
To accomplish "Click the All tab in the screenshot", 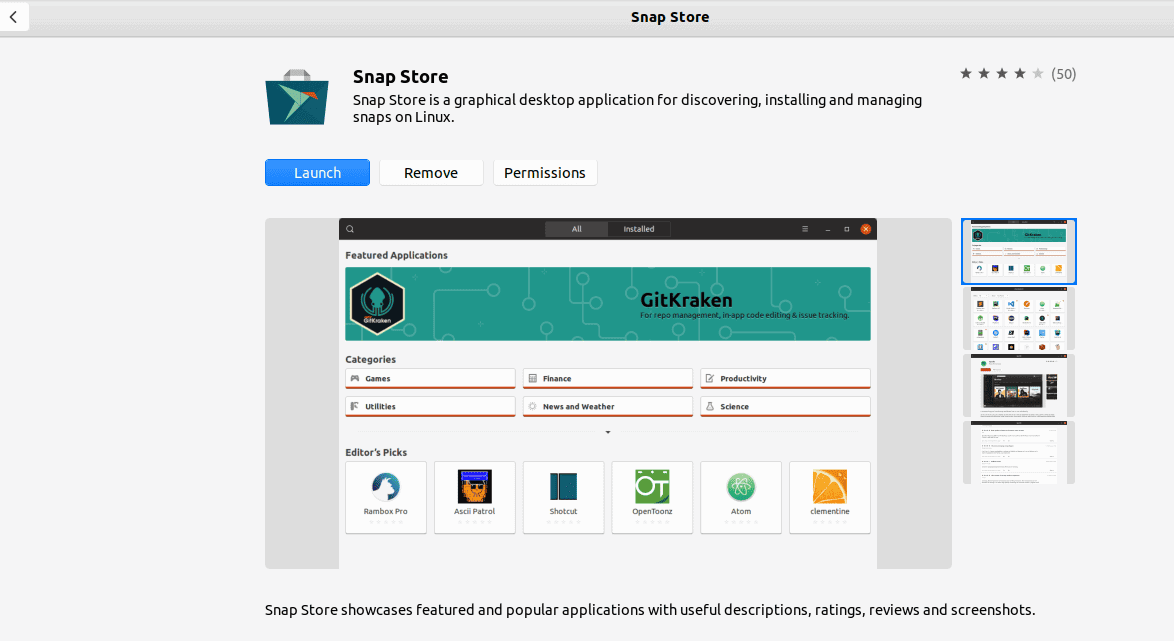I will [x=577, y=229].
